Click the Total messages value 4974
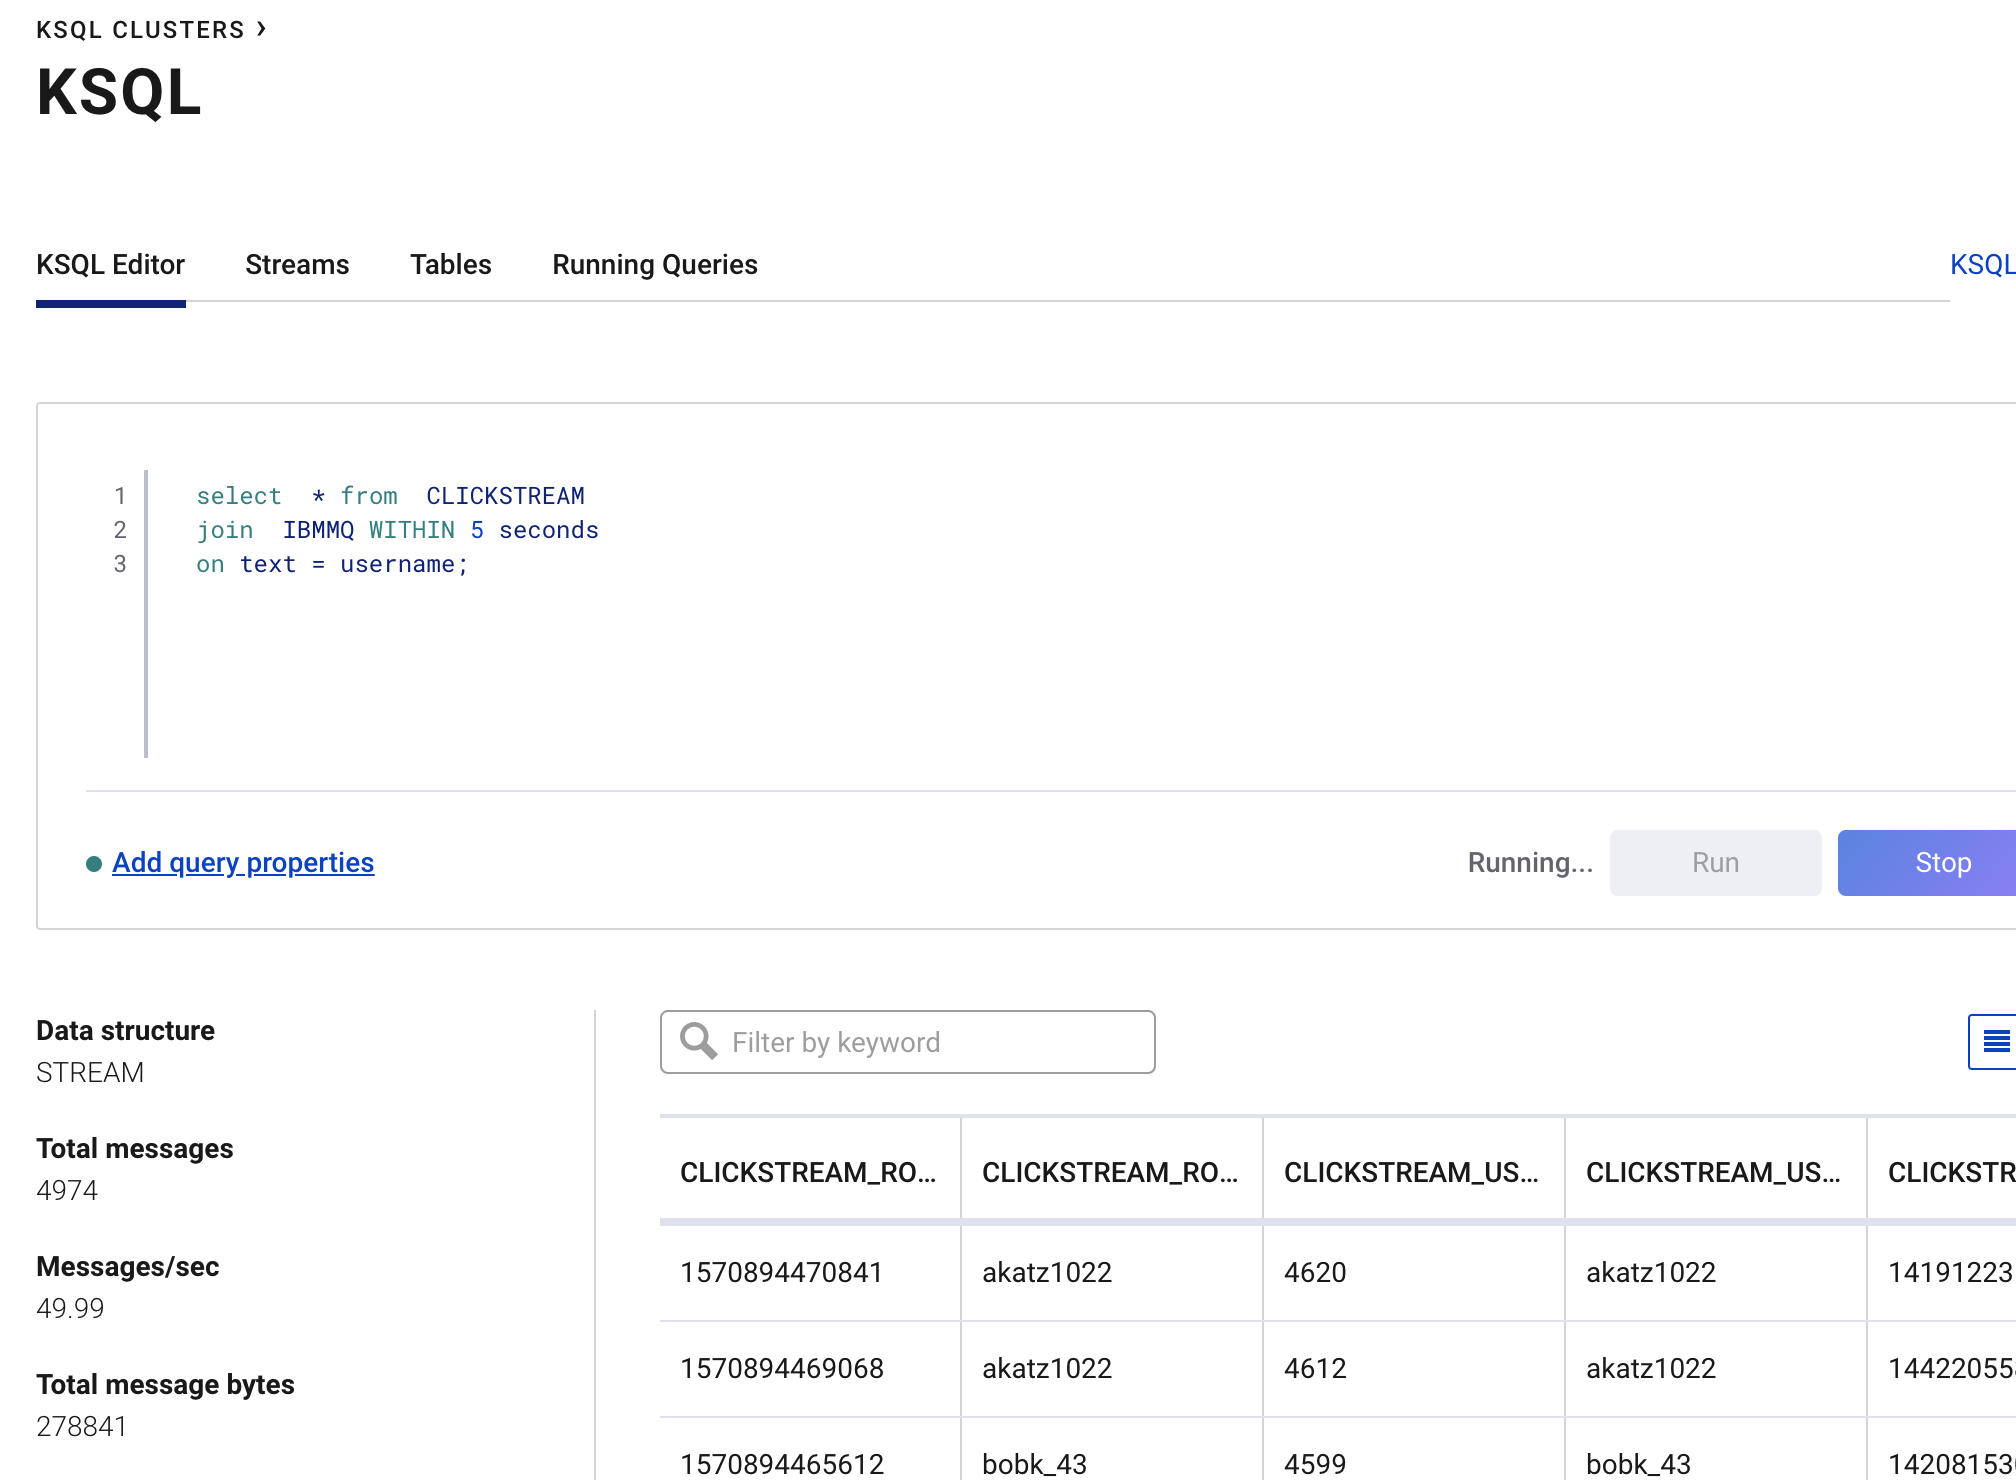This screenshot has height=1480, width=2016. 67,1190
